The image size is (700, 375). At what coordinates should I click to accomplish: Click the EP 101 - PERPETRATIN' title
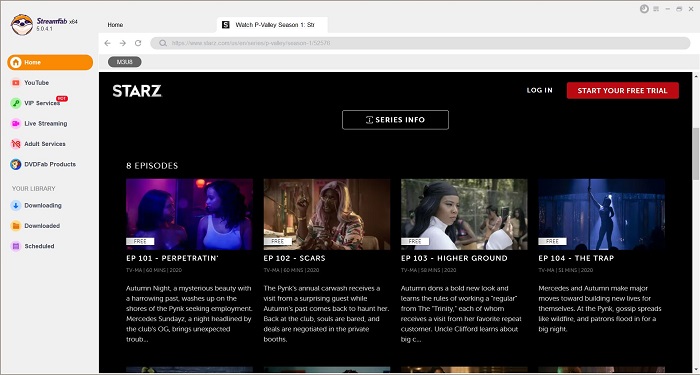tap(172, 258)
